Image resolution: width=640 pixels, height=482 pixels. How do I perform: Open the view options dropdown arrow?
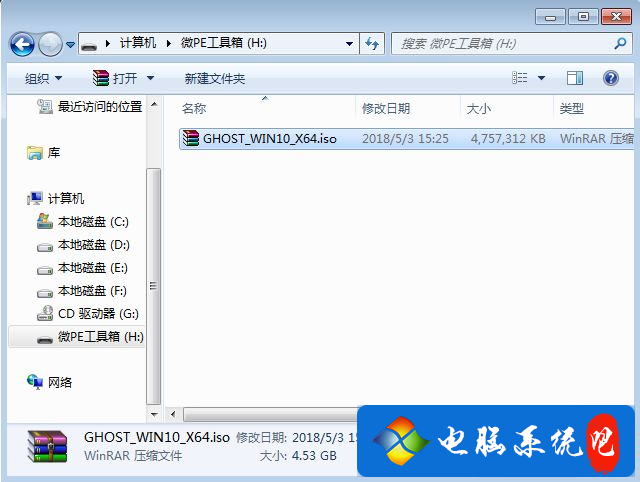(x=542, y=78)
